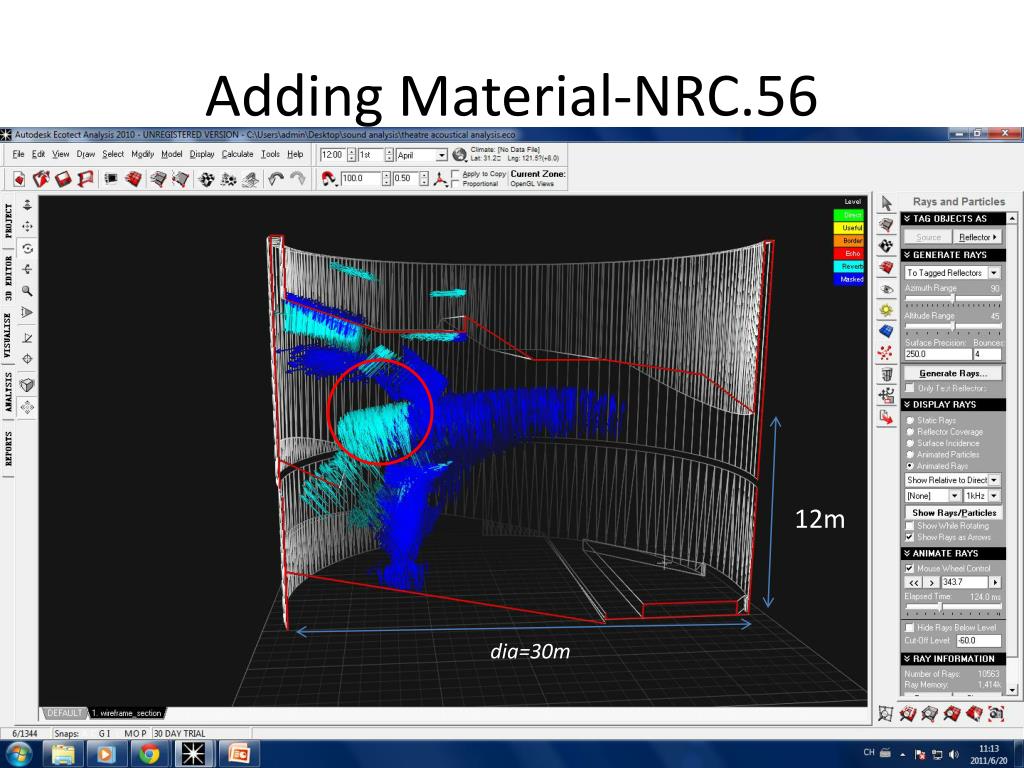
Task: Click the Cut-Off Level input field
Action: [x=978, y=641]
